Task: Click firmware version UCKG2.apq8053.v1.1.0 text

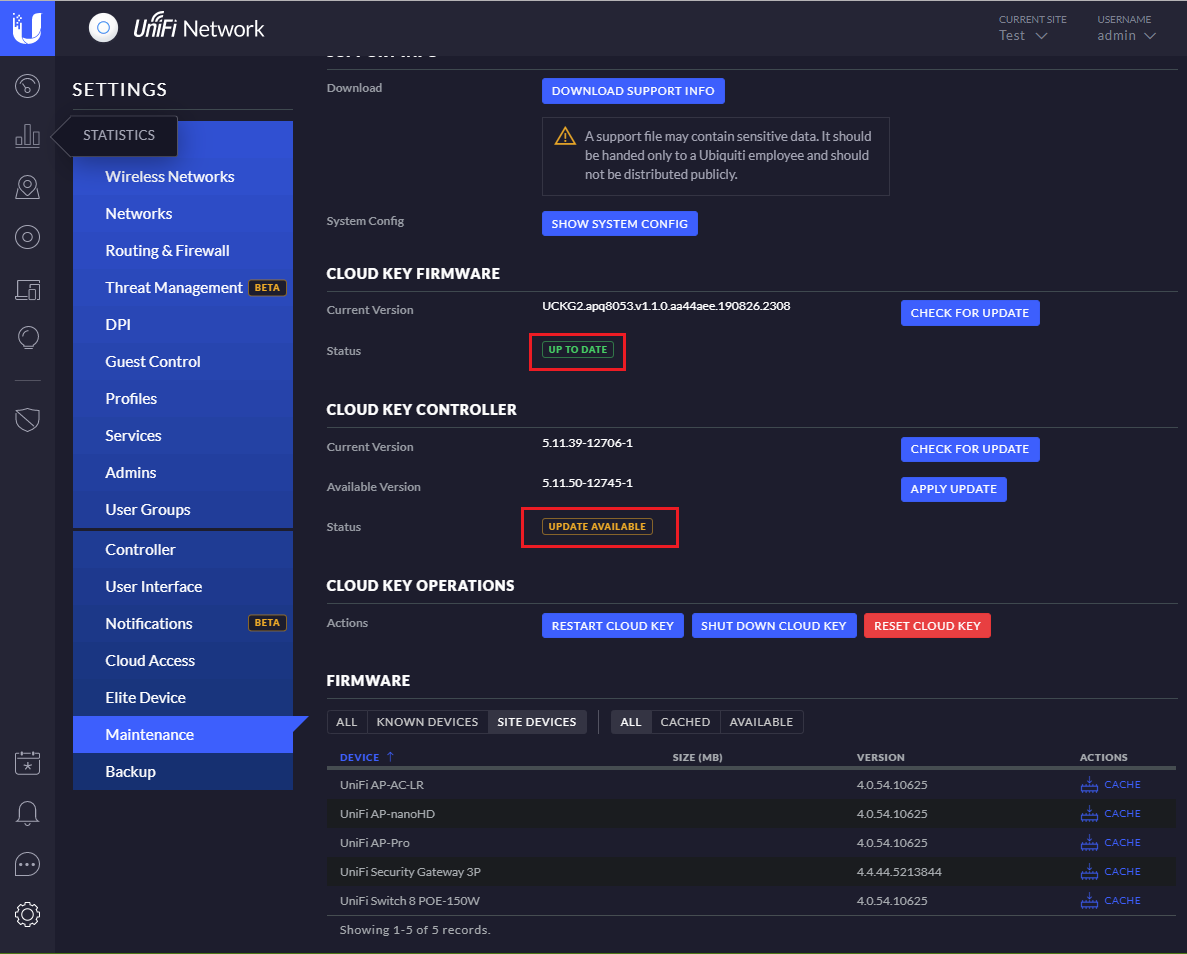Action: tap(666, 307)
